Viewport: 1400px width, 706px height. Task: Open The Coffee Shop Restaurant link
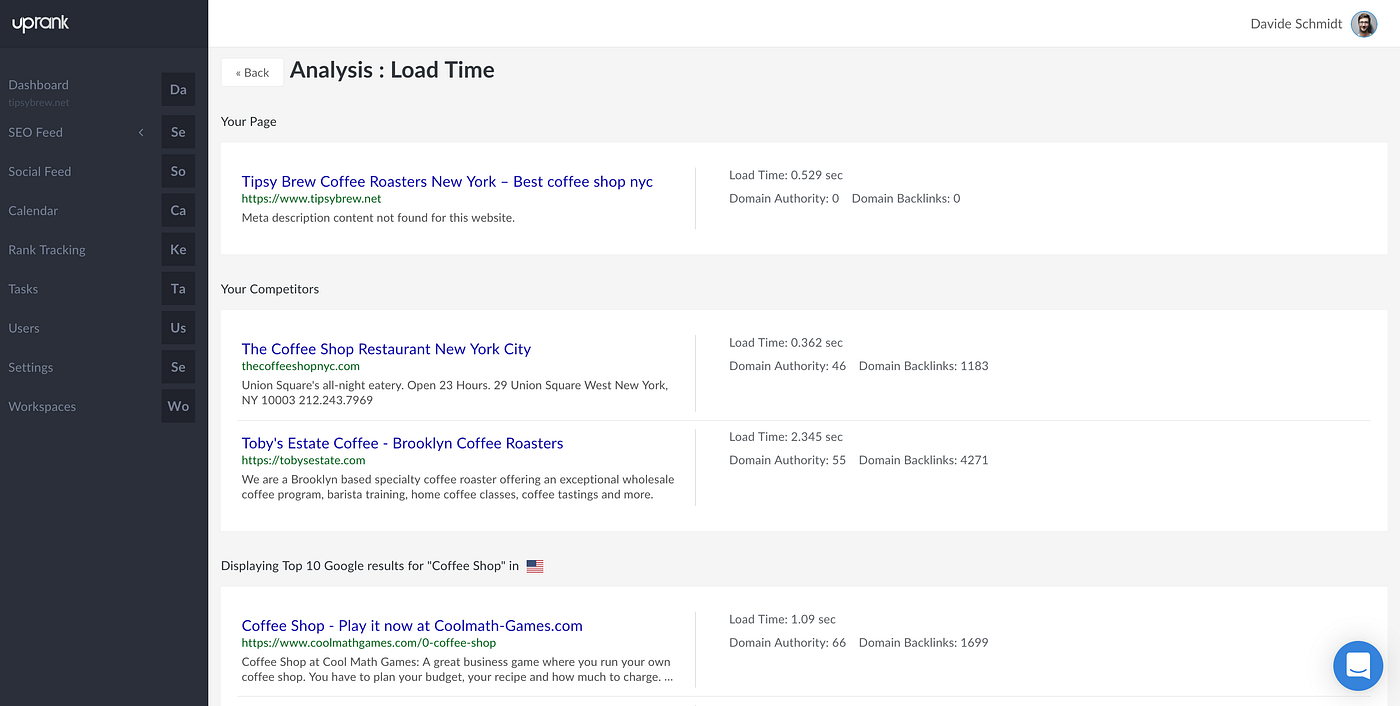386,349
